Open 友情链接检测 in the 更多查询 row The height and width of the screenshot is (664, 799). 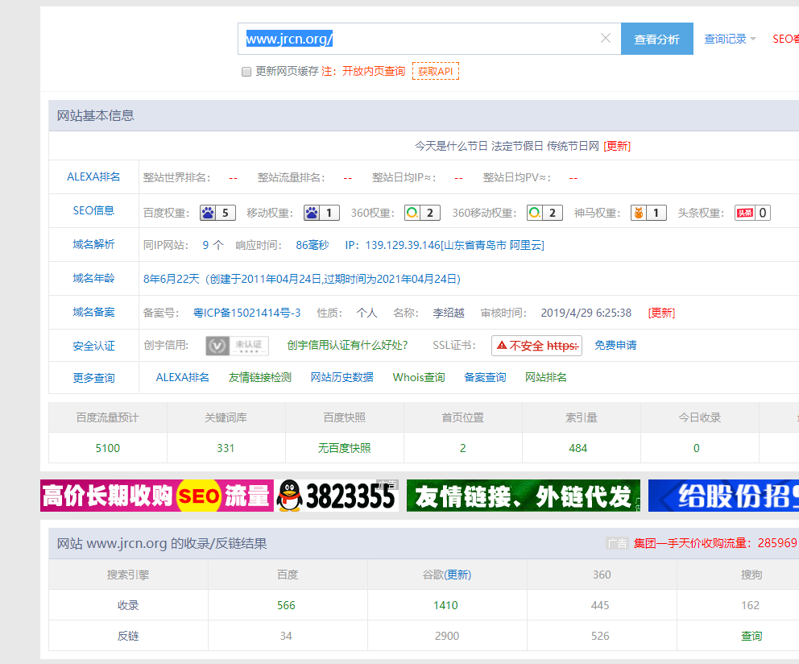(260, 377)
